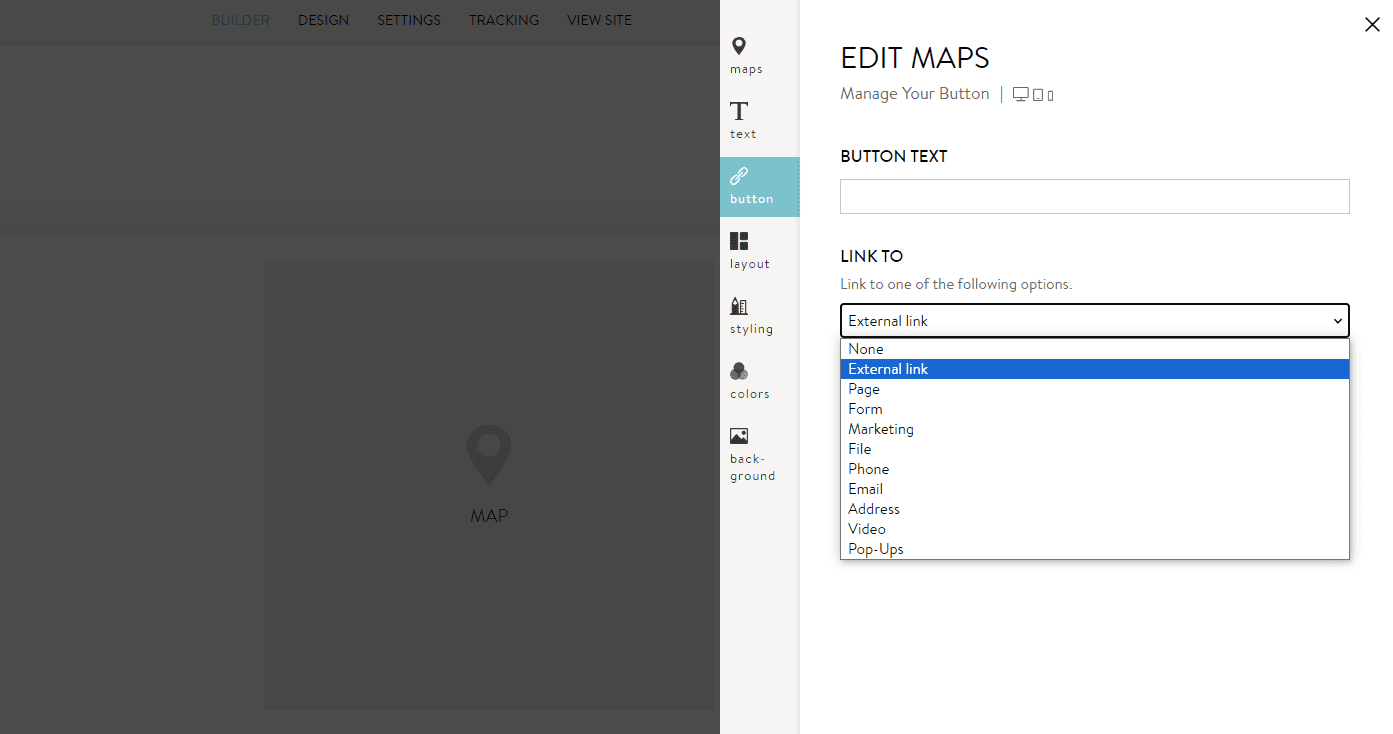Select the button link icon tab
The height and width of the screenshot is (734, 1393).
click(739, 176)
